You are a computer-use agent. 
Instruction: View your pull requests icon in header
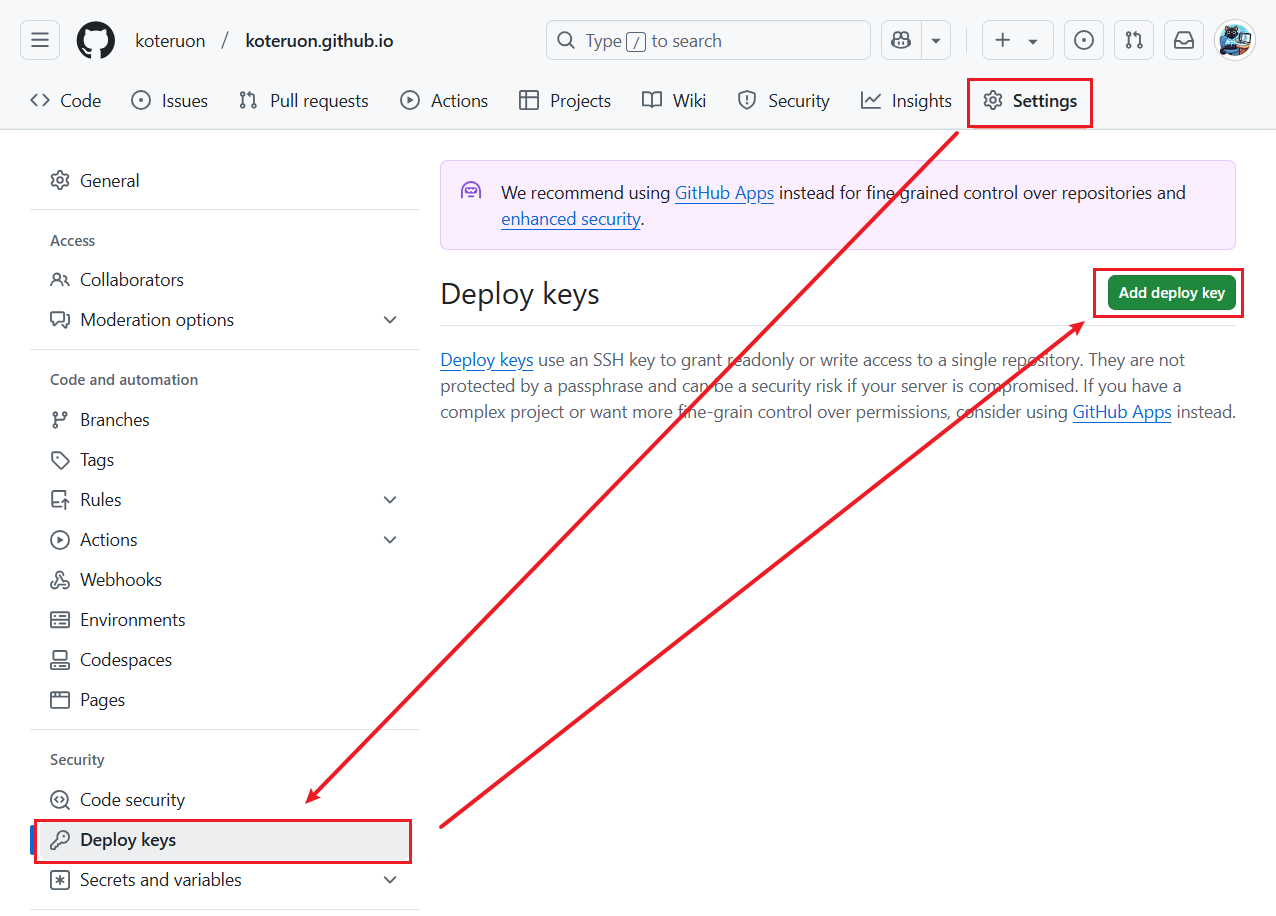(x=1133, y=40)
